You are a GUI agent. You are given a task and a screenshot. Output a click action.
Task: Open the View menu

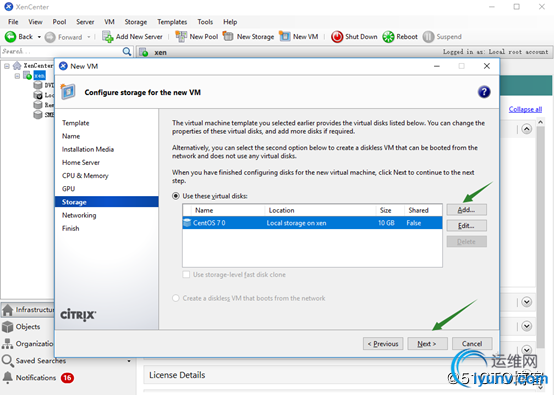click(35, 22)
